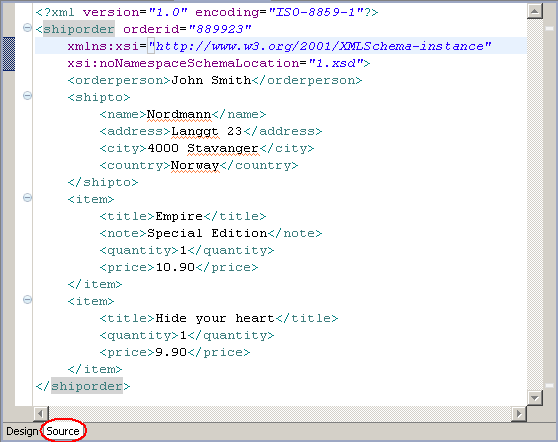Click the price value 9.90
The height and width of the screenshot is (442, 558).
(x=171, y=352)
